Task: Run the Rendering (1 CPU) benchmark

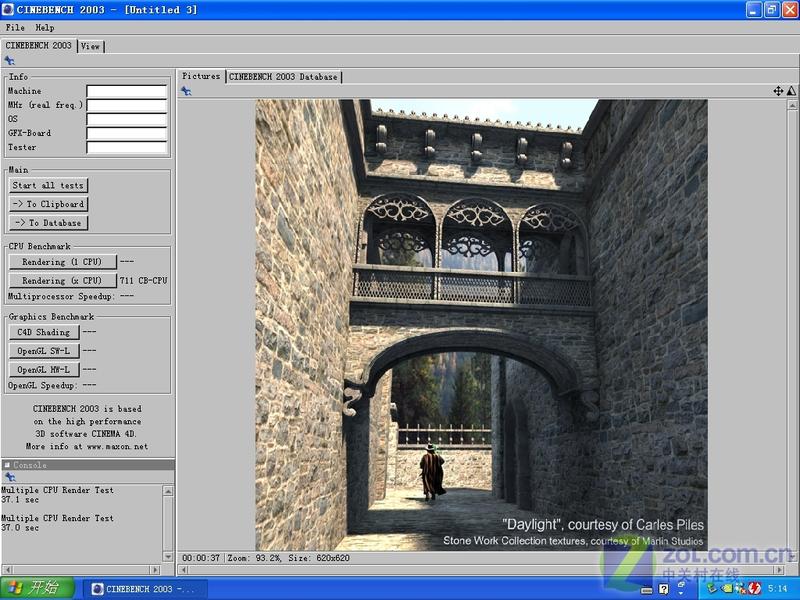Action: point(62,262)
